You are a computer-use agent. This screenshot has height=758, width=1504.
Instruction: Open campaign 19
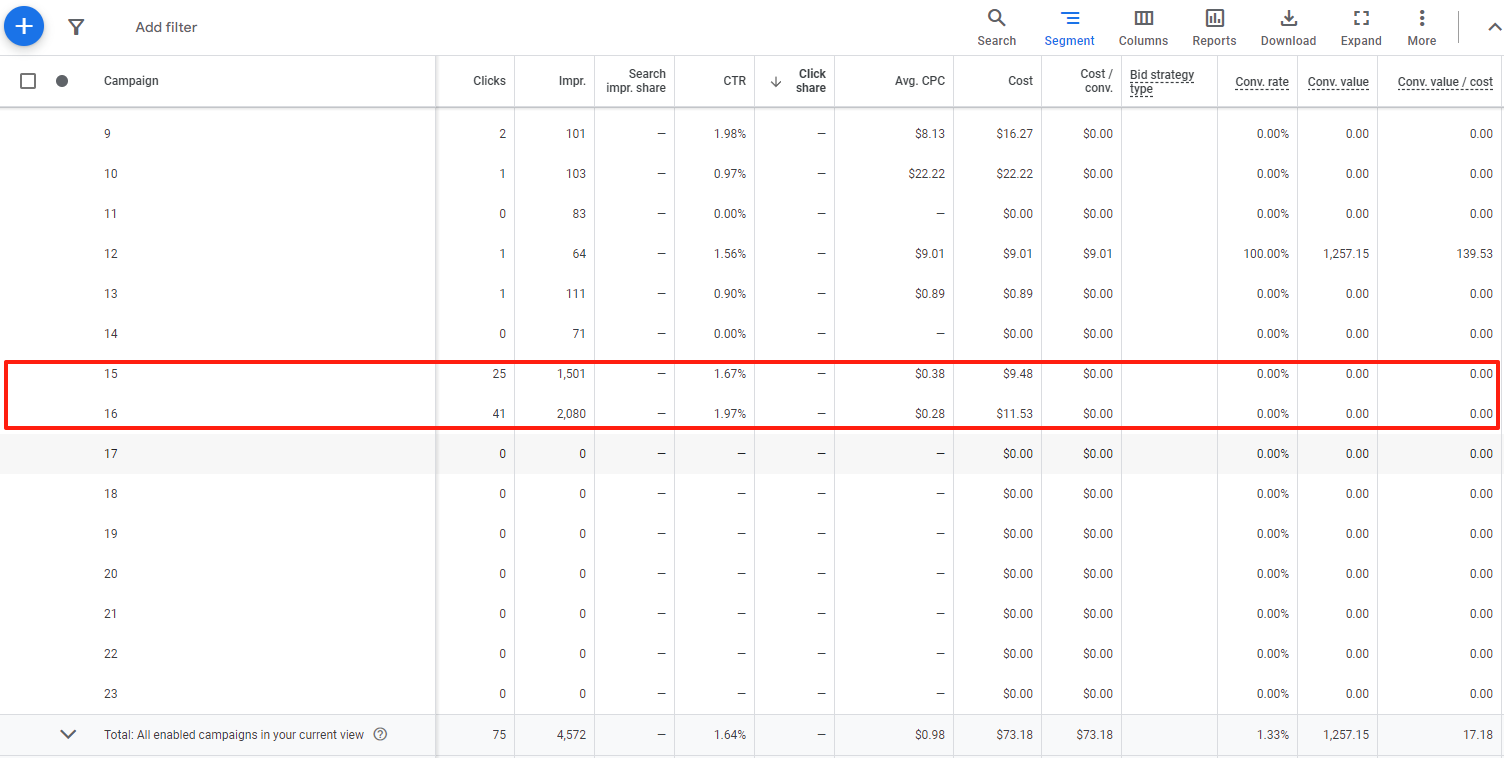pos(110,534)
